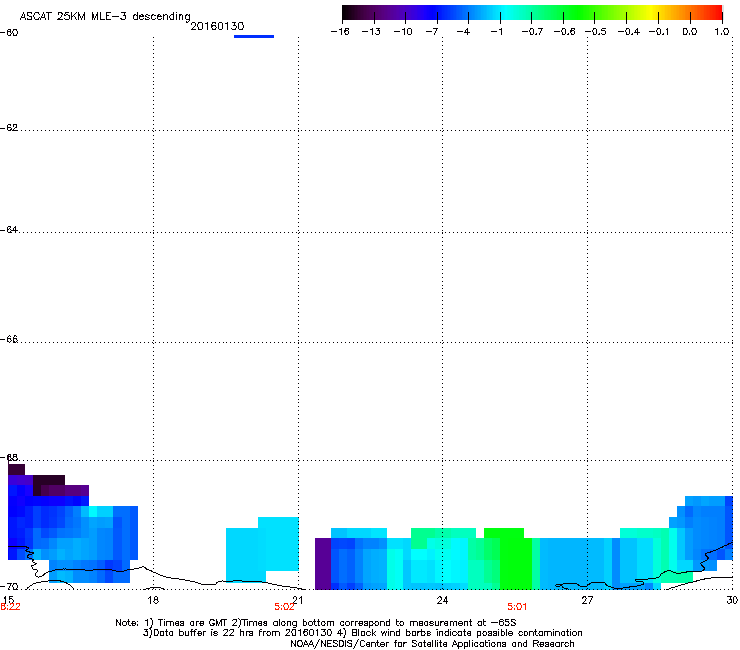Click the '-7' color scale label

point(432,32)
